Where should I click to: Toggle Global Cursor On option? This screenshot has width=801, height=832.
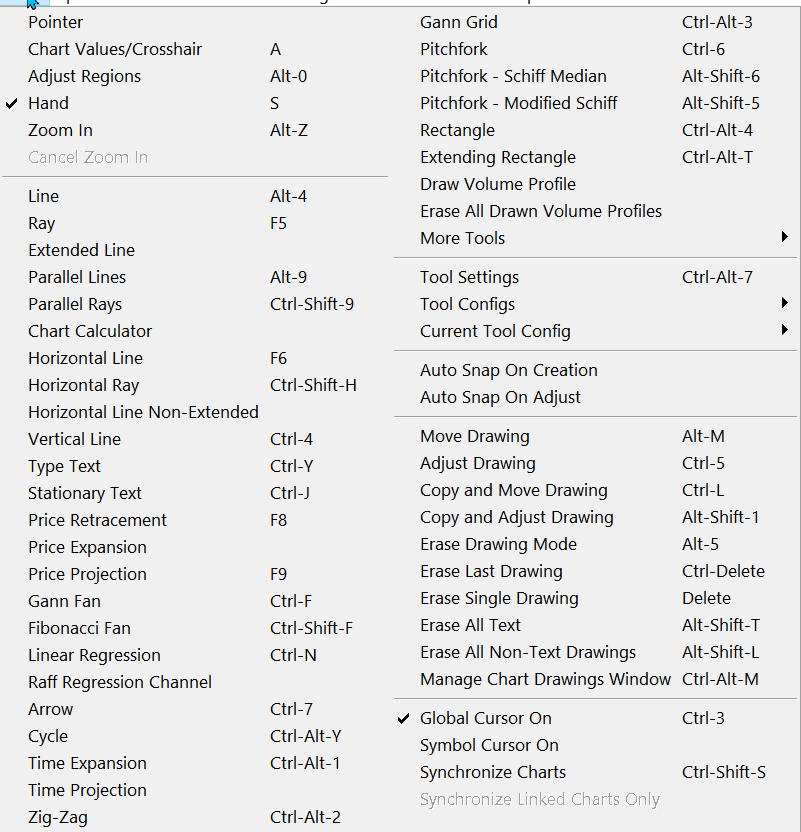[486, 718]
